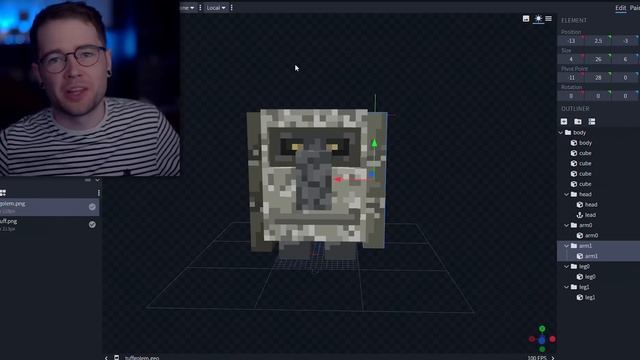Click the blue center of navigation gizmo

pyautogui.click(x=542, y=339)
